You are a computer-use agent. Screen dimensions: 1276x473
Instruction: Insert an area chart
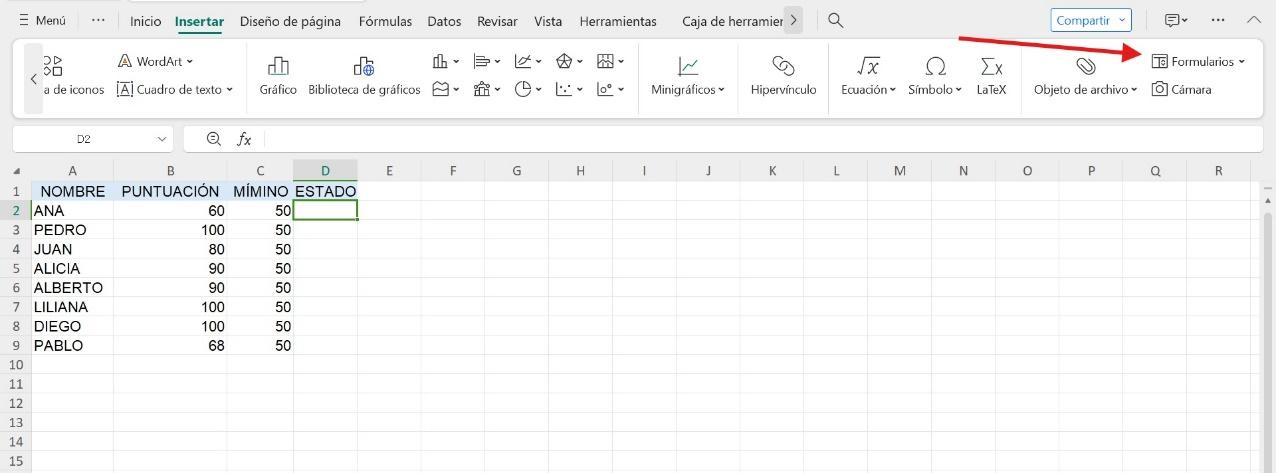441,89
